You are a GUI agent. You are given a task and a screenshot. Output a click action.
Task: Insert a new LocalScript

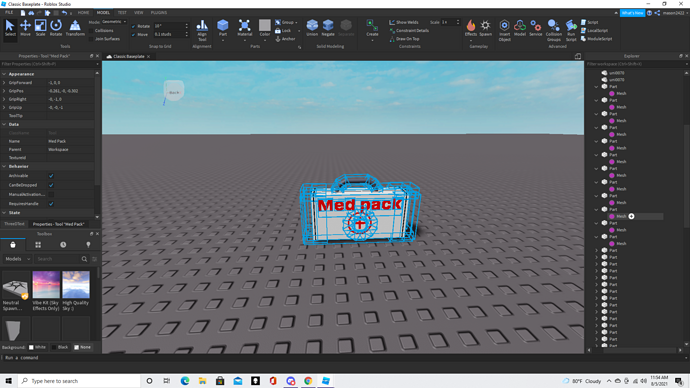pos(594,30)
